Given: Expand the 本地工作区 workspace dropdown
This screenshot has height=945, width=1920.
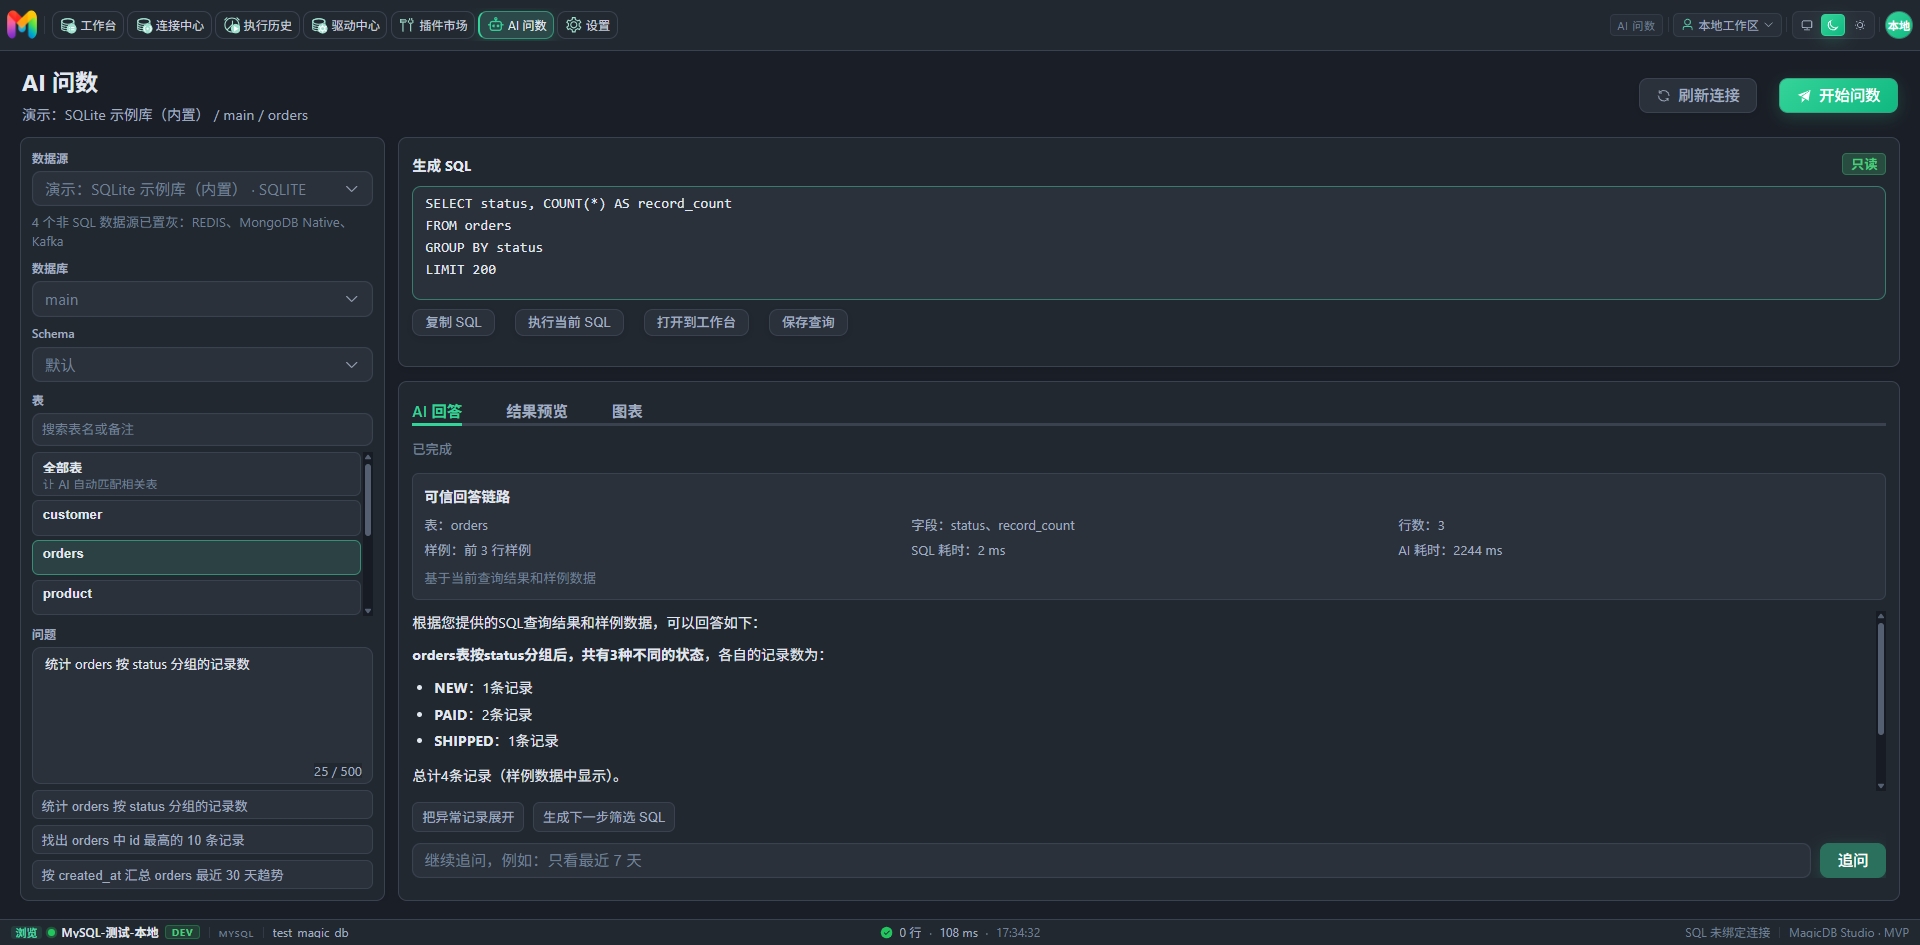Looking at the screenshot, I should click(x=1727, y=26).
